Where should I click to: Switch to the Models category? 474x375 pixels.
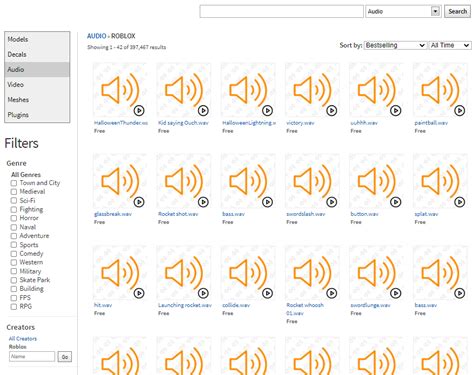[37, 39]
